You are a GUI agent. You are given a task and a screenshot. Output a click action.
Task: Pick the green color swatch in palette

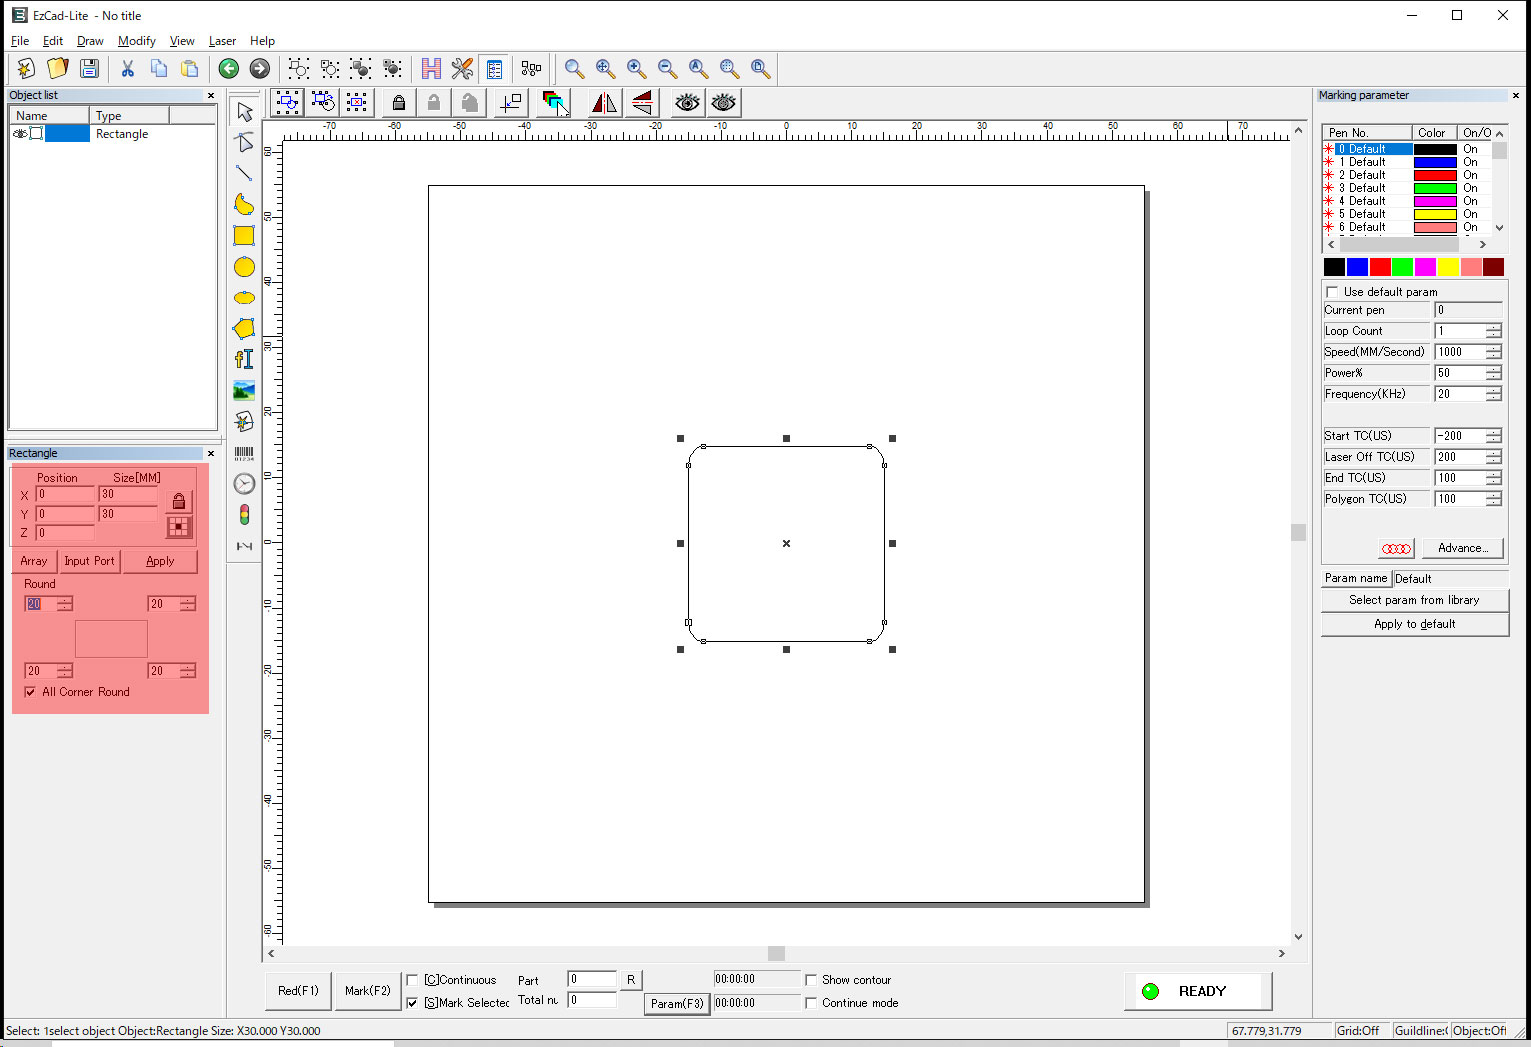(1402, 267)
